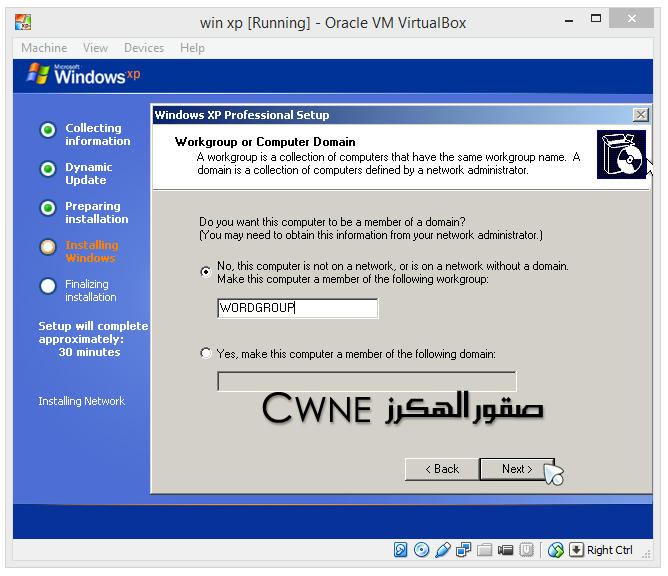This screenshot has width=668, height=576.
Task: Click the CPU virtualization chip icon
Action: pos(527,550)
